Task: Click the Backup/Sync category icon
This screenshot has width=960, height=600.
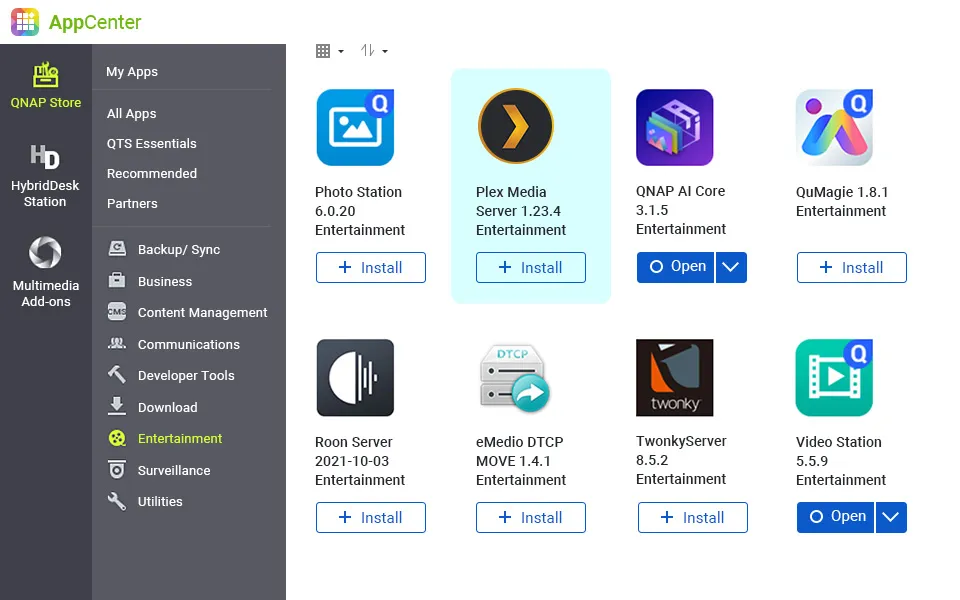Action: (114, 248)
